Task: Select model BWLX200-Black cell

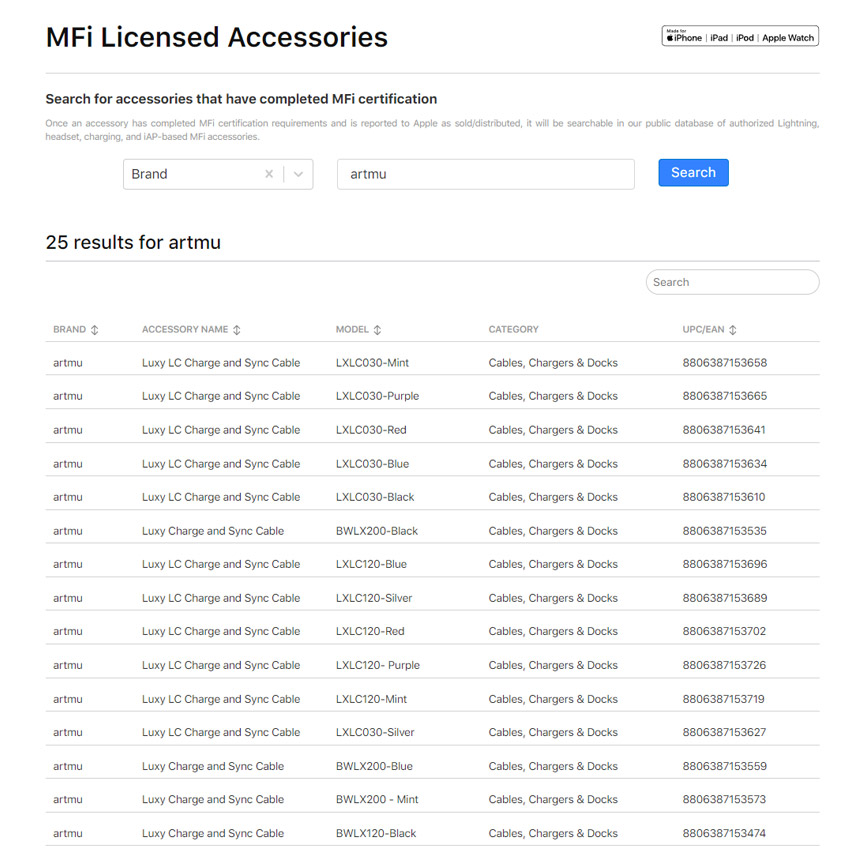Action: click(x=377, y=531)
